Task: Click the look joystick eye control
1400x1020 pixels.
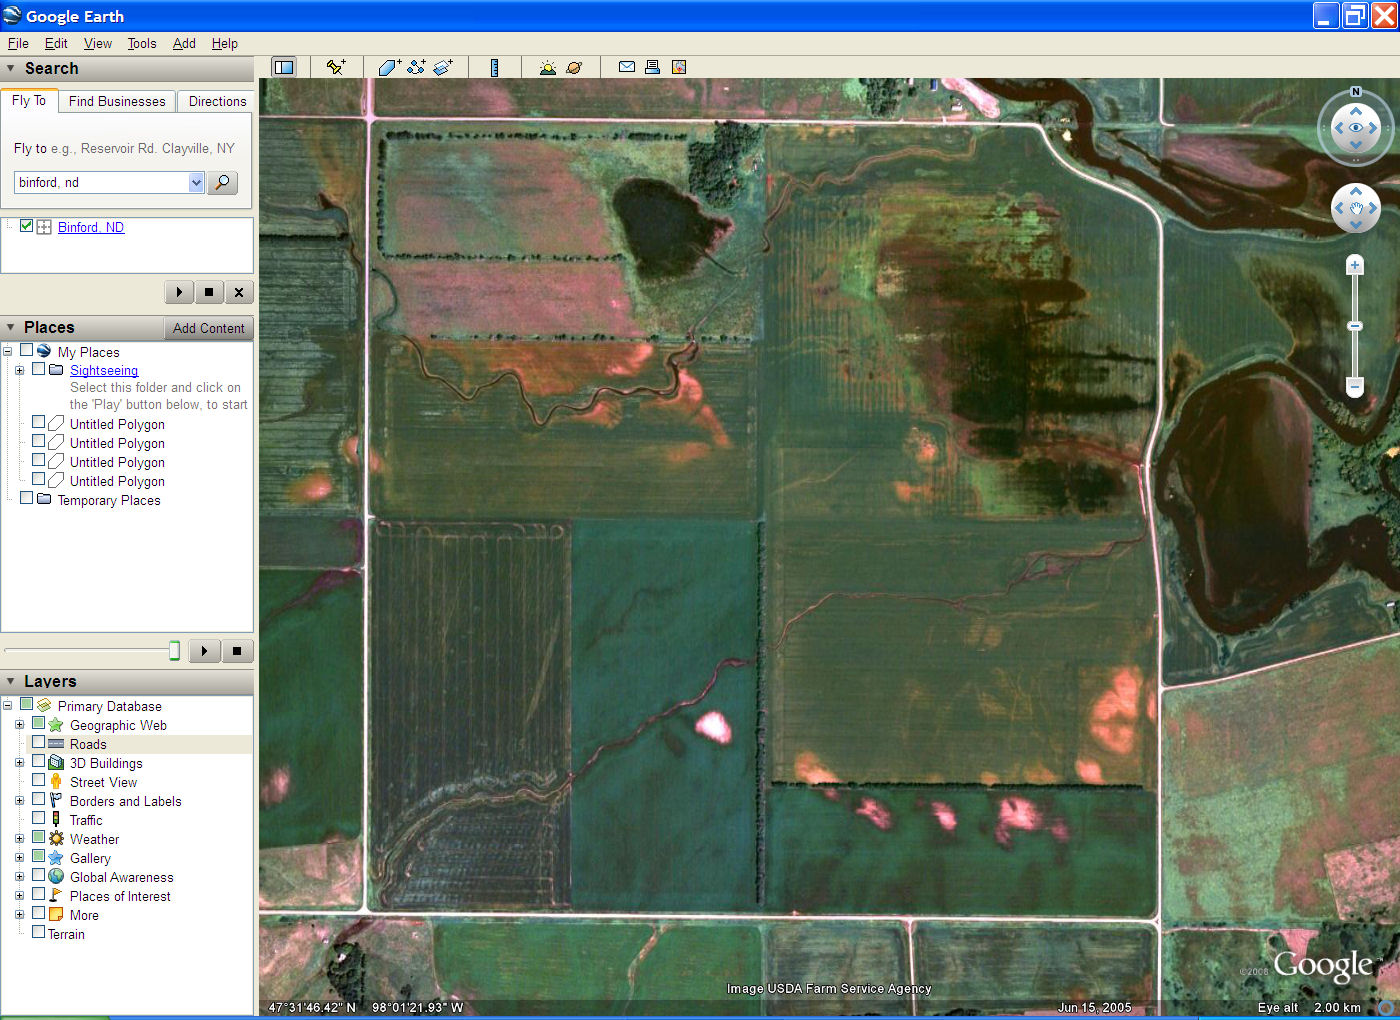Action: click(x=1356, y=128)
